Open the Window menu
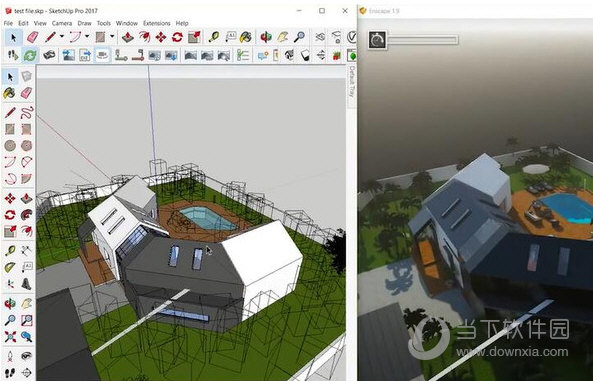Image resolution: width=593 pixels, height=381 pixels. tap(127, 23)
